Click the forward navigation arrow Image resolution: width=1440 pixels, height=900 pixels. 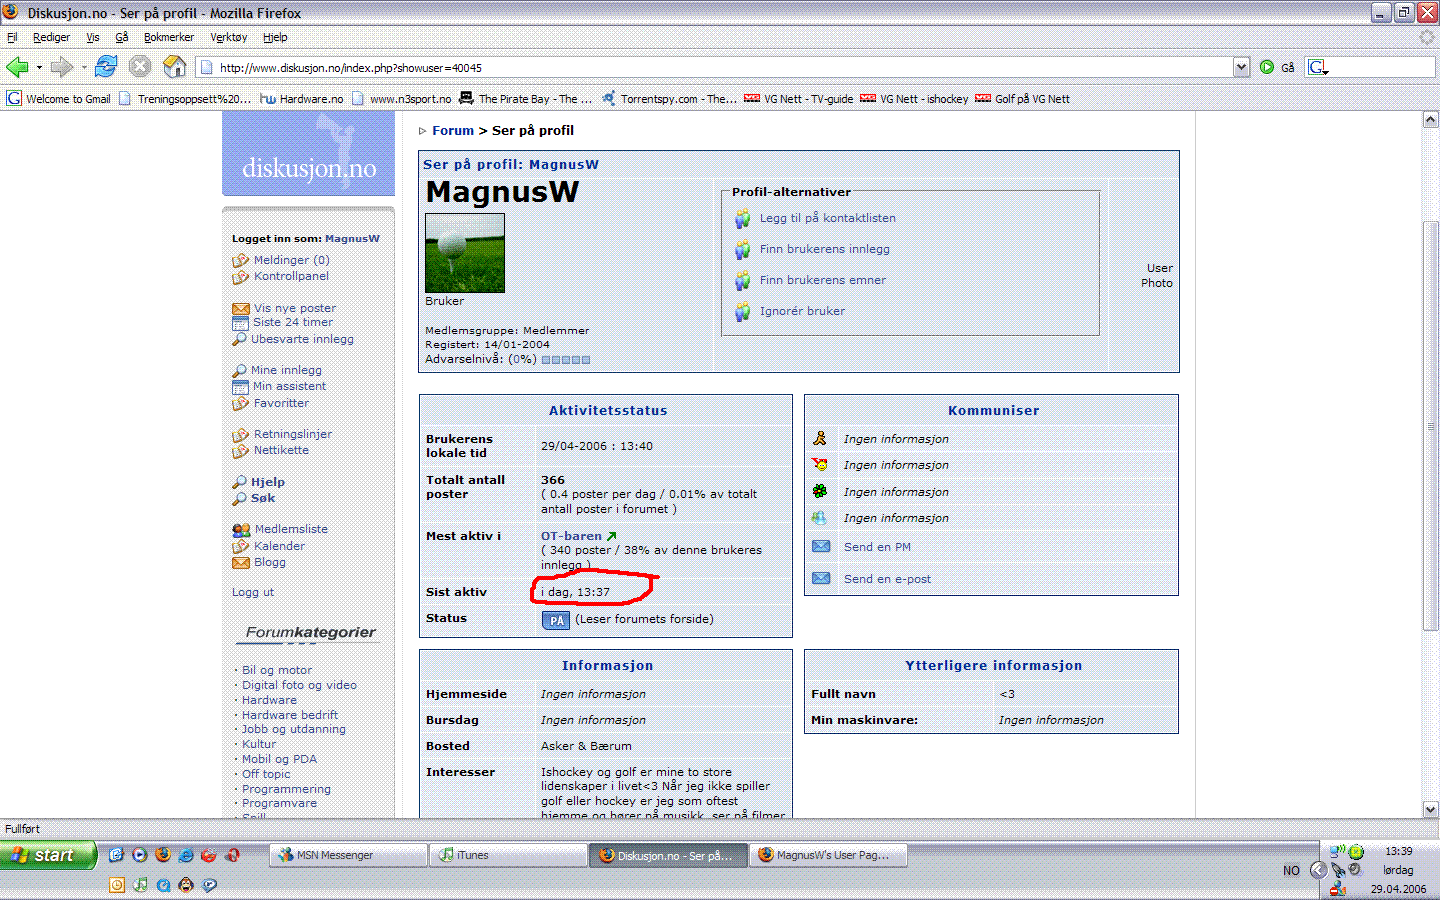tap(61, 67)
